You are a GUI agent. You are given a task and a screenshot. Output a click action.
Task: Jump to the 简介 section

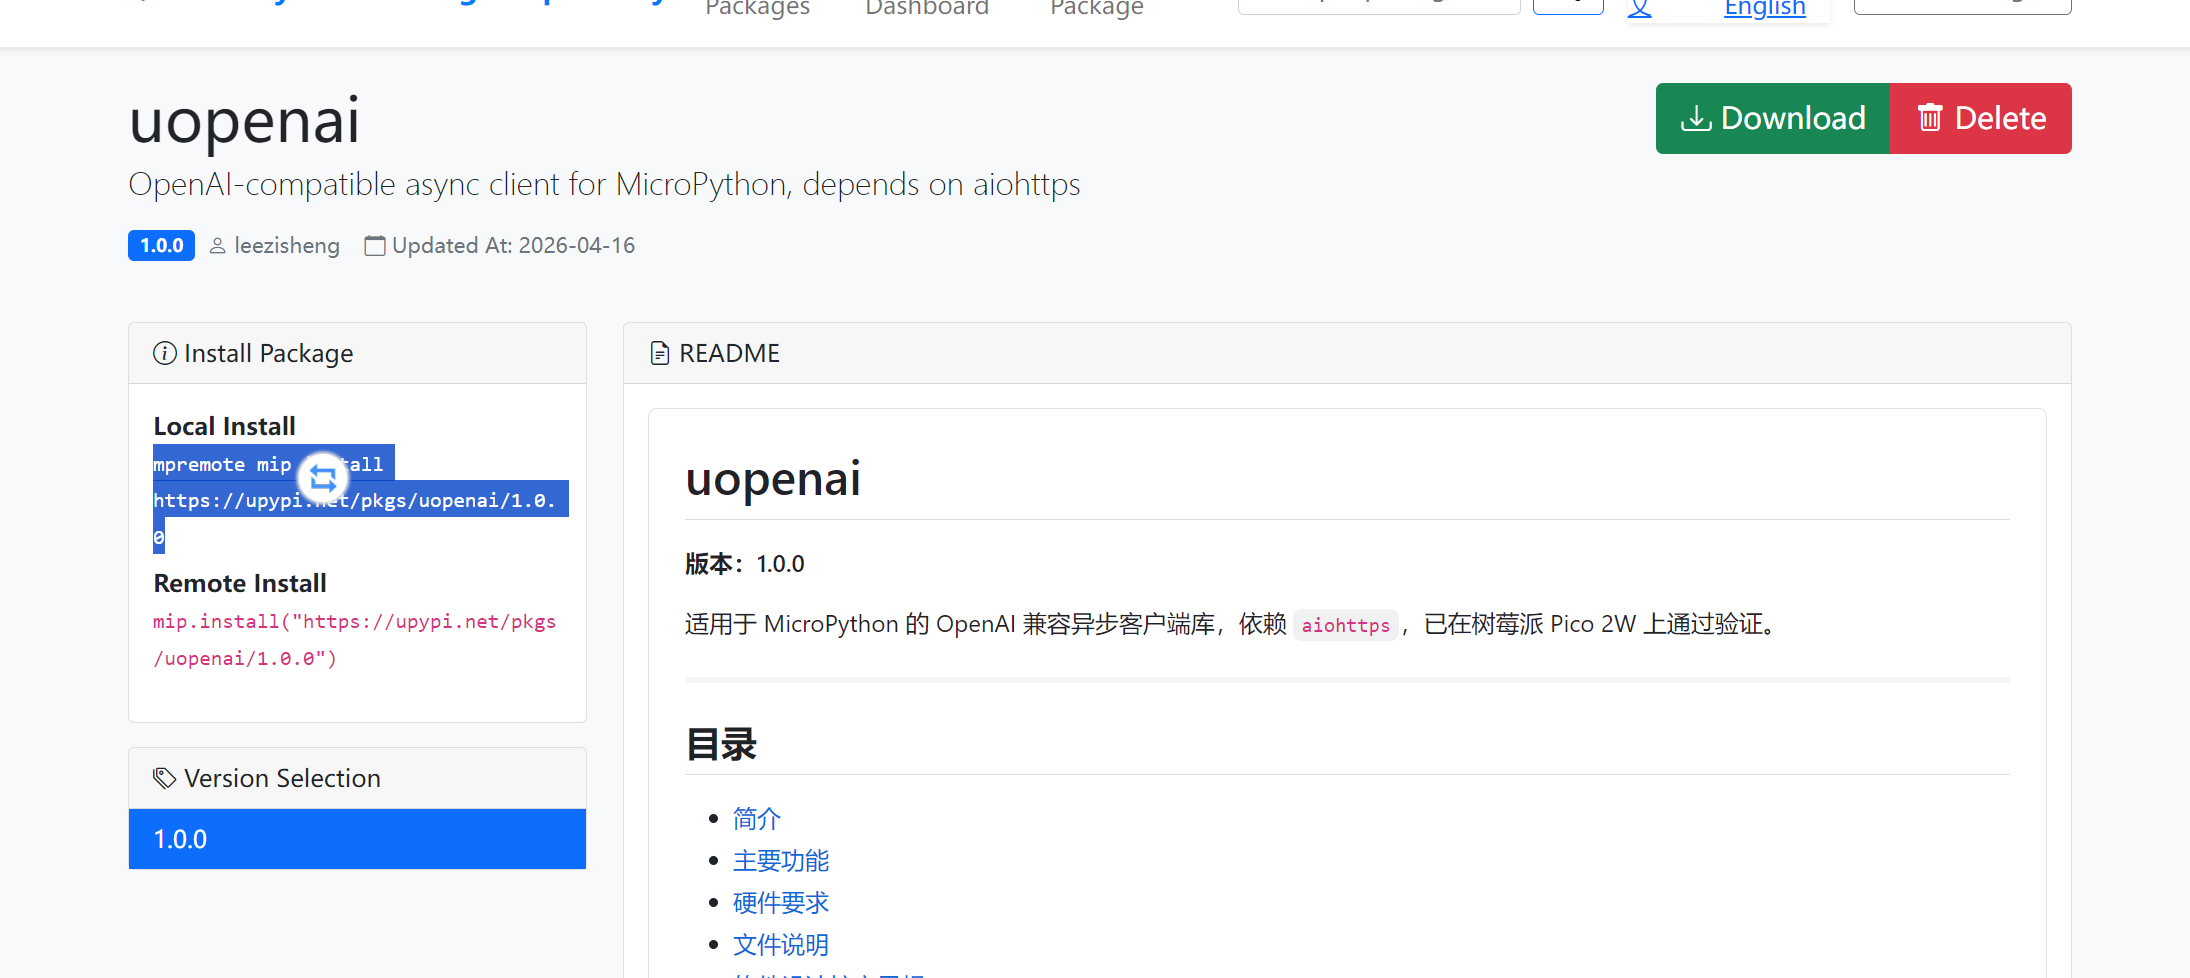tap(757, 819)
